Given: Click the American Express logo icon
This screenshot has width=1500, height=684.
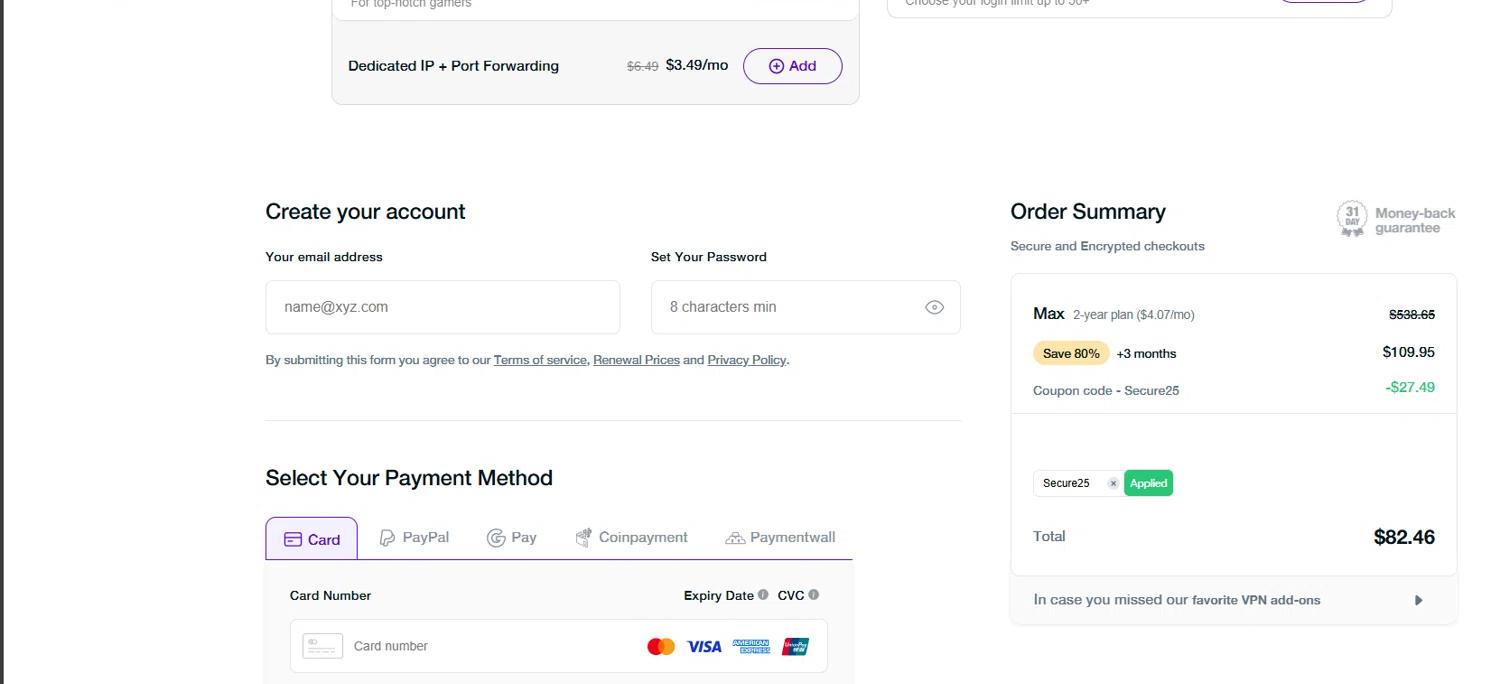Looking at the screenshot, I should 751,647.
